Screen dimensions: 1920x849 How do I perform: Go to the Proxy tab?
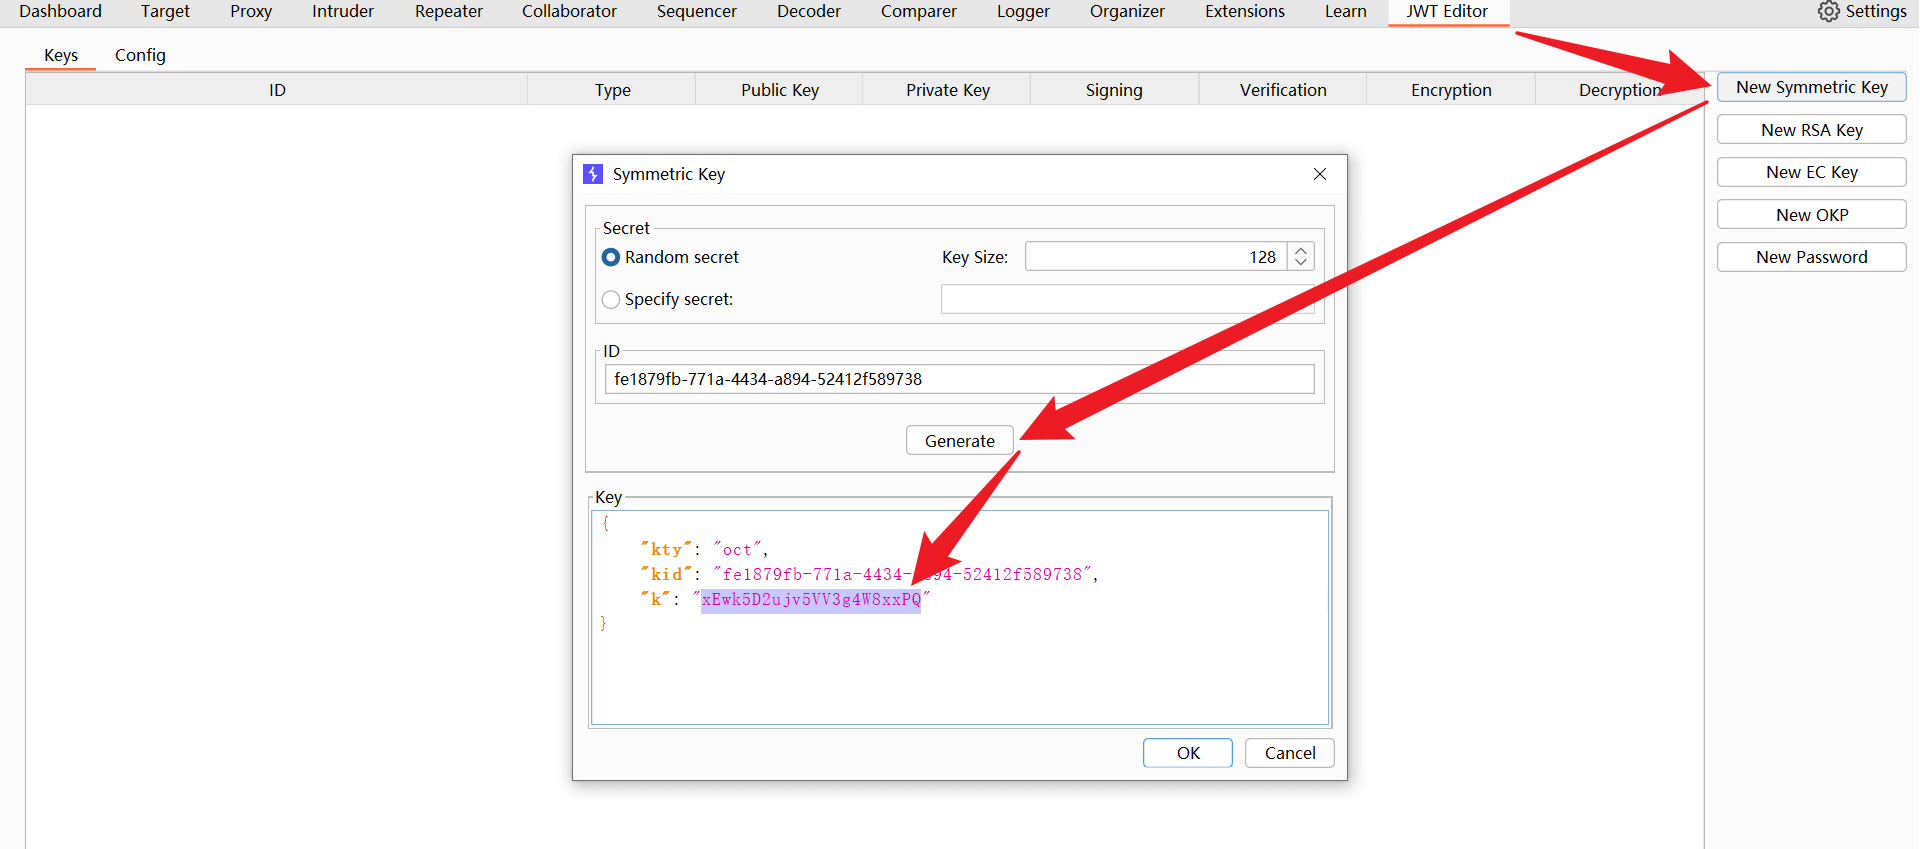pos(251,11)
